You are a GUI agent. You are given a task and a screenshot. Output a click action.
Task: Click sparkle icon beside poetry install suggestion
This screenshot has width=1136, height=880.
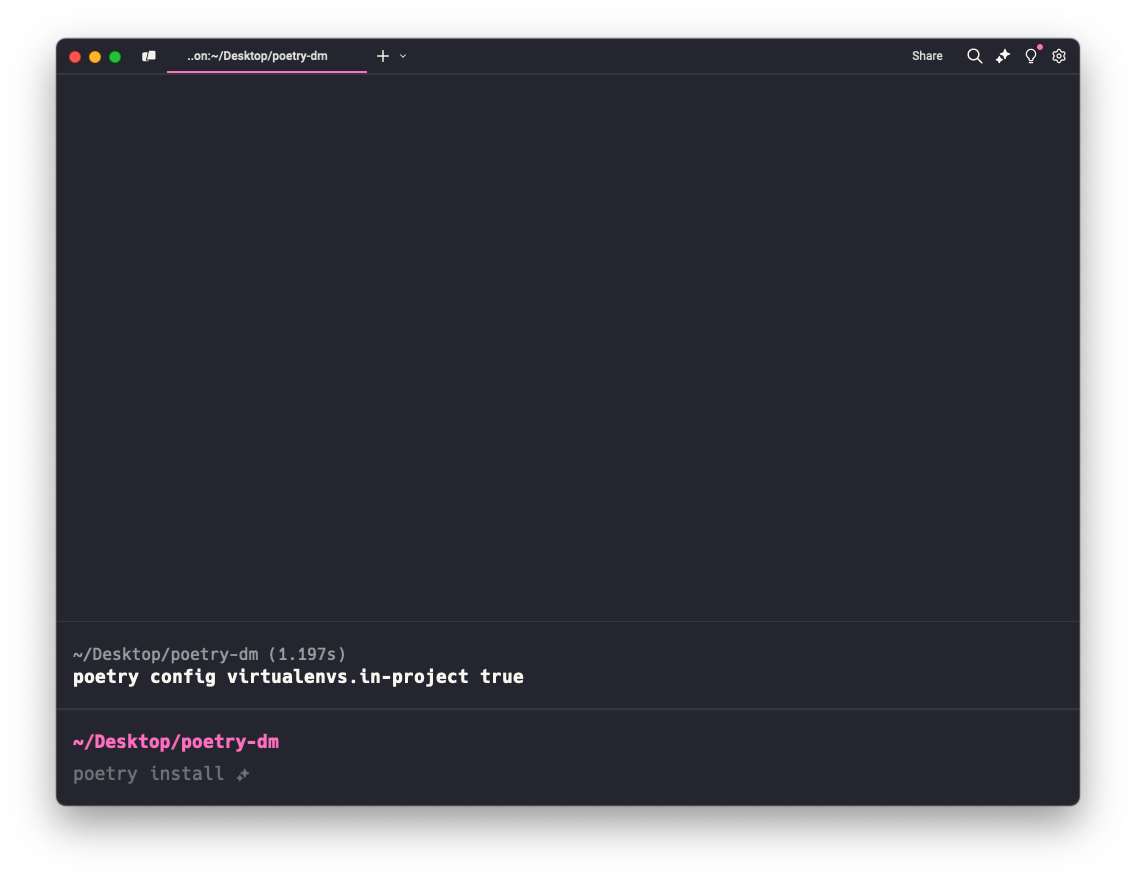(x=243, y=774)
